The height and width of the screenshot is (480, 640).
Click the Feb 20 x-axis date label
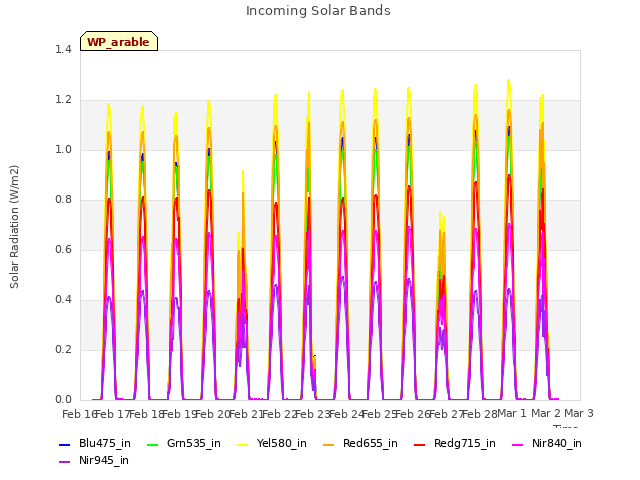[213, 414]
